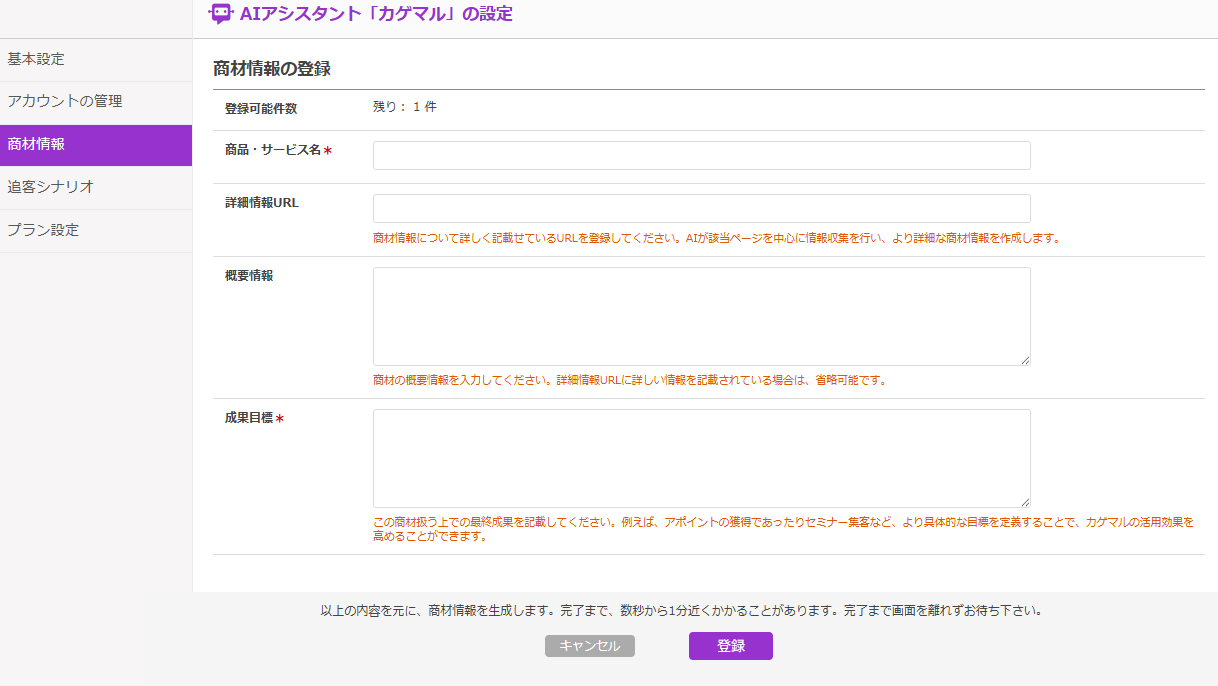Click the 成果目標 textarea resize grip
This screenshot has width=1218, height=686.
click(1025, 502)
